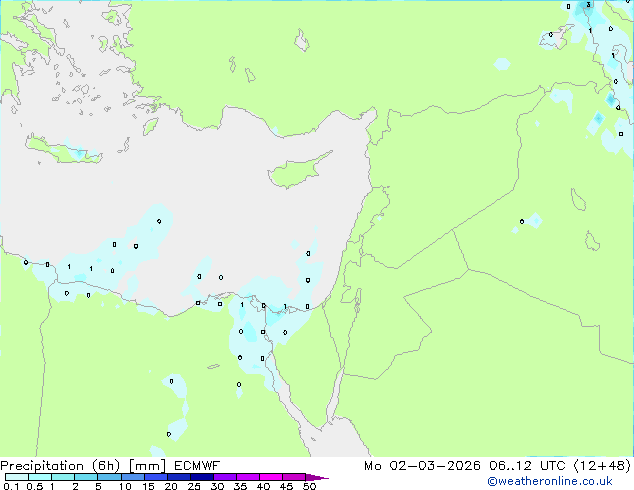Click the '10' legend scale label
The width and height of the screenshot is (634, 490).
coord(125,486)
